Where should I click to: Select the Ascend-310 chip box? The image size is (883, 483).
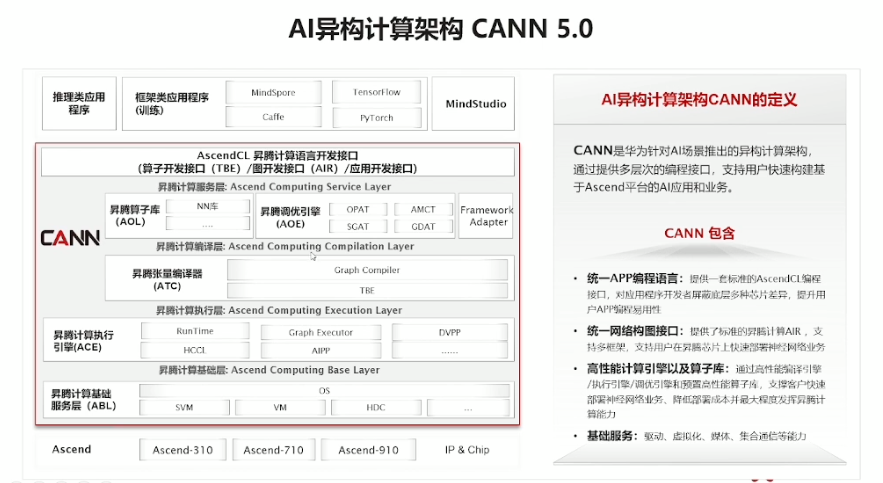pos(182,450)
